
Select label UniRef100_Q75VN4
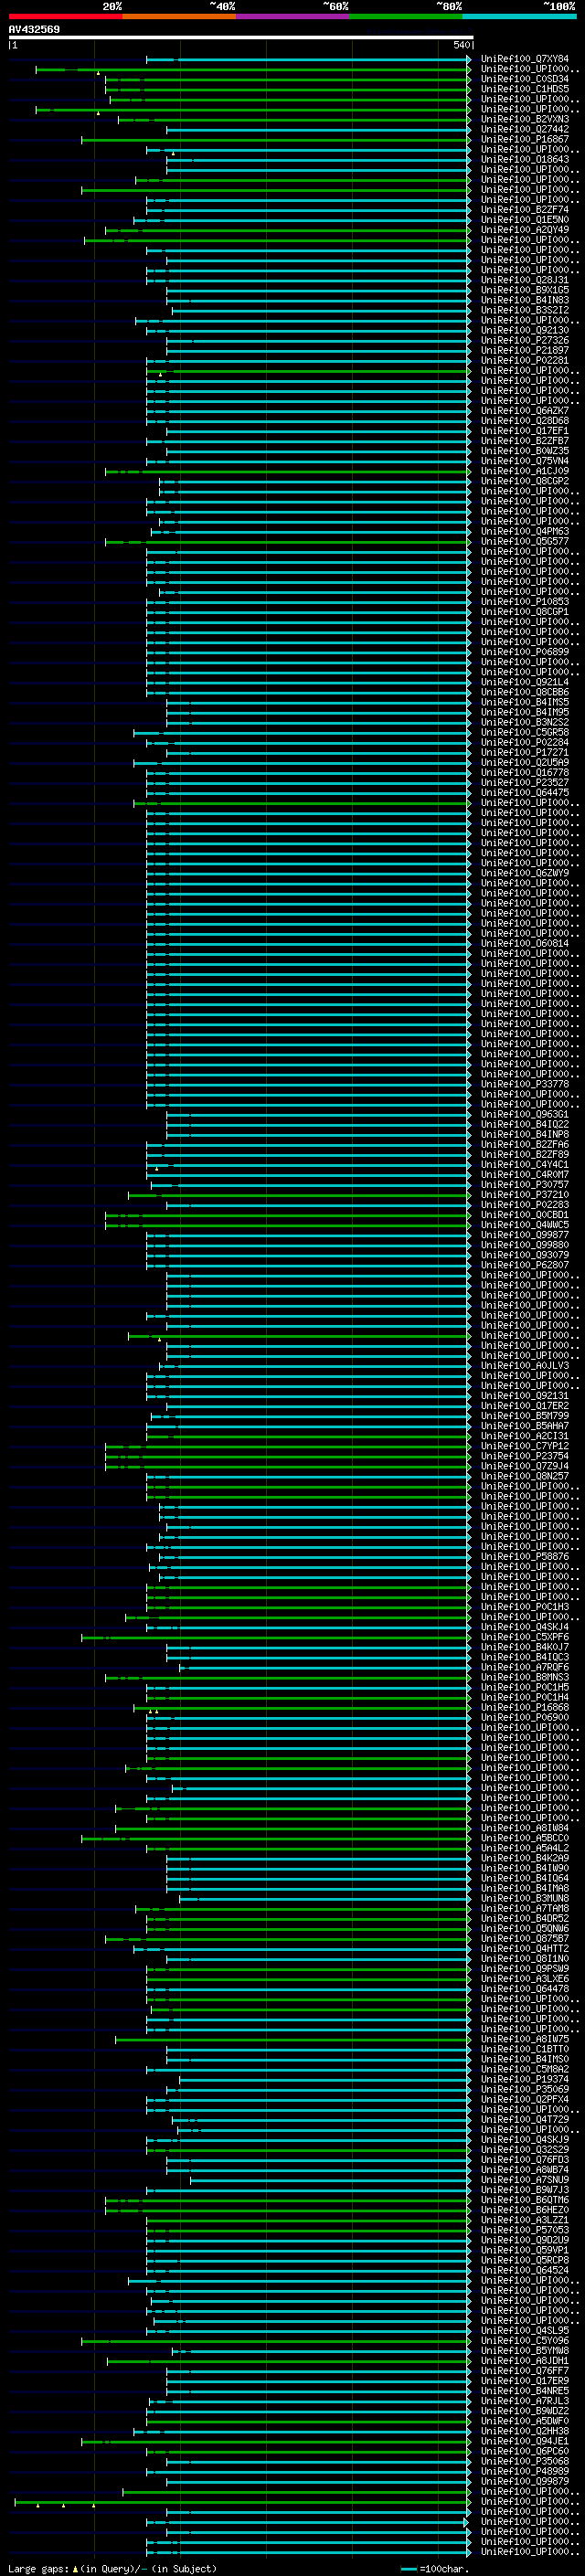525,461
